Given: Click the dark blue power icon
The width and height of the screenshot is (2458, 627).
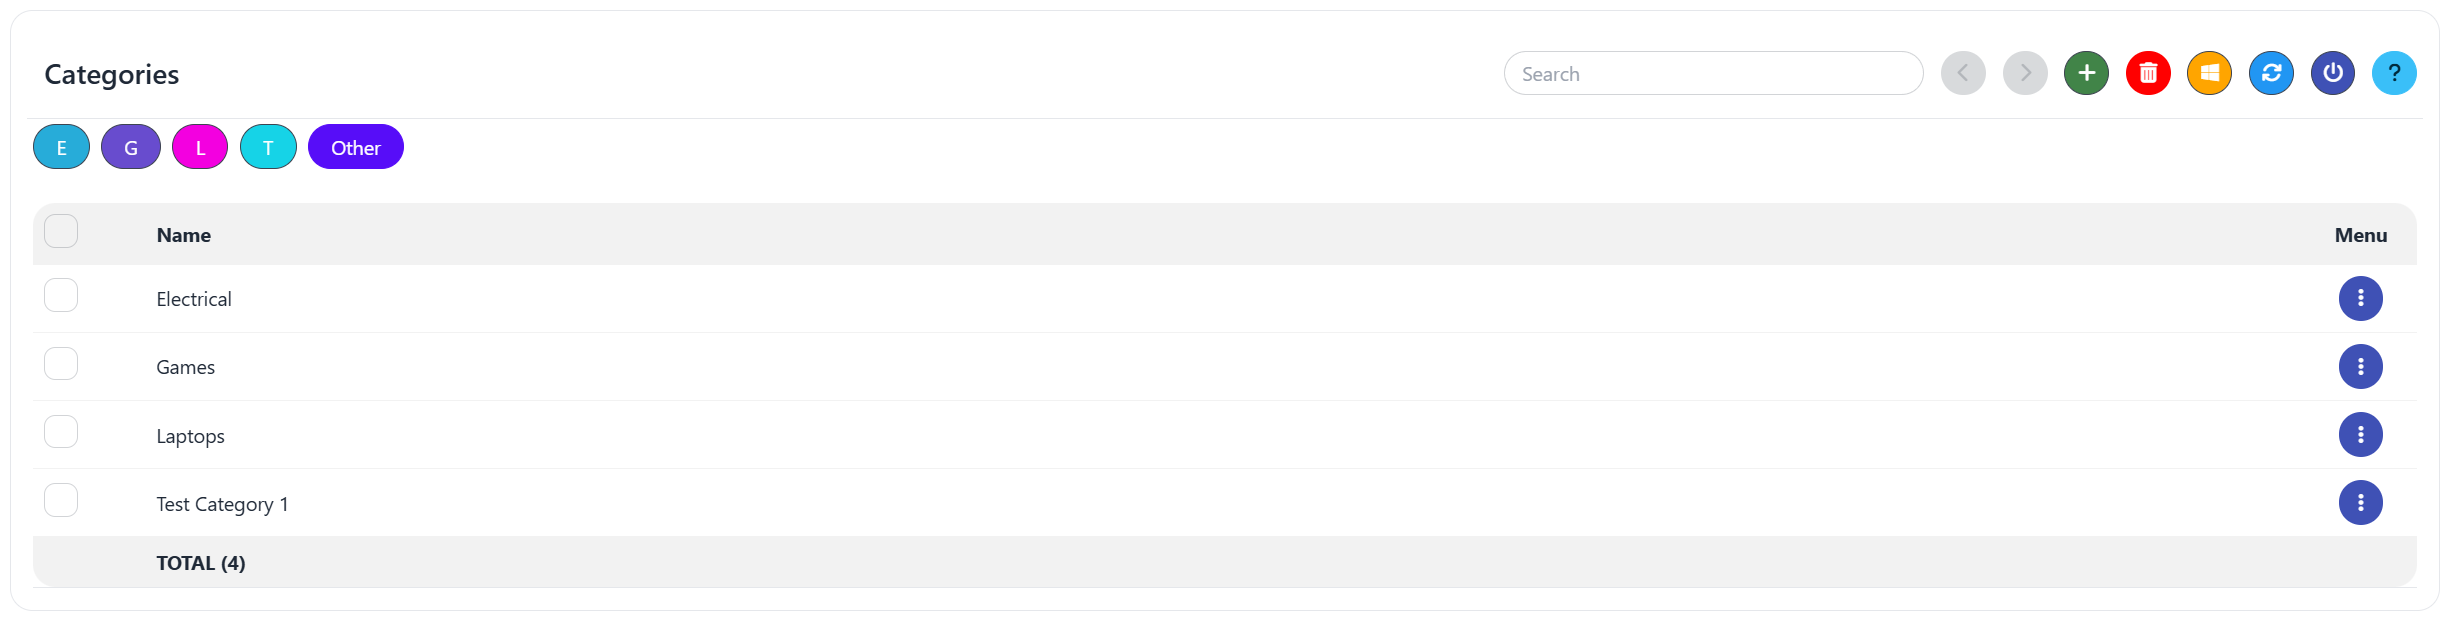Looking at the screenshot, I should click(2332, 73).
